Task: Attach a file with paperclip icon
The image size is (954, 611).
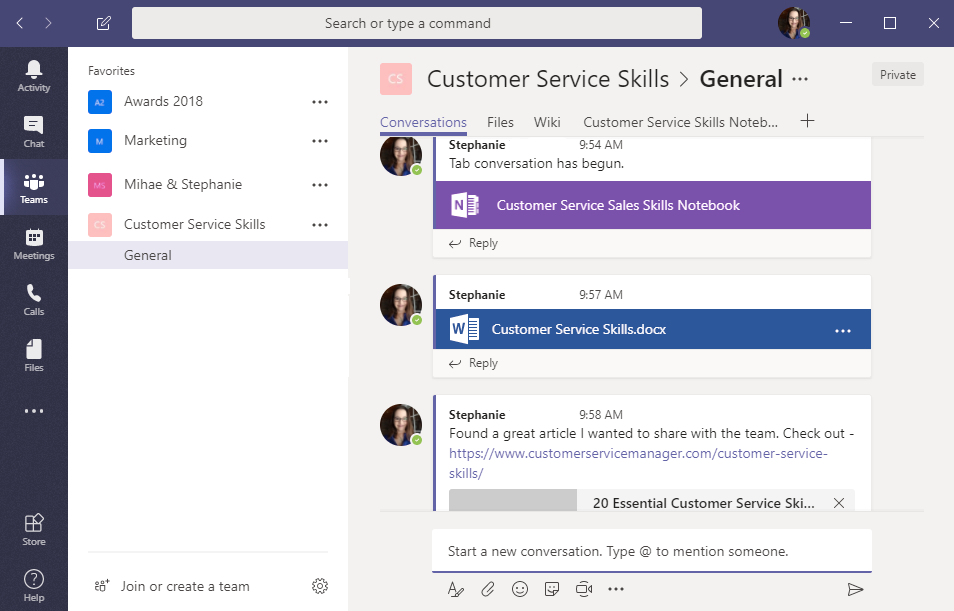Action: pos(487,589)
